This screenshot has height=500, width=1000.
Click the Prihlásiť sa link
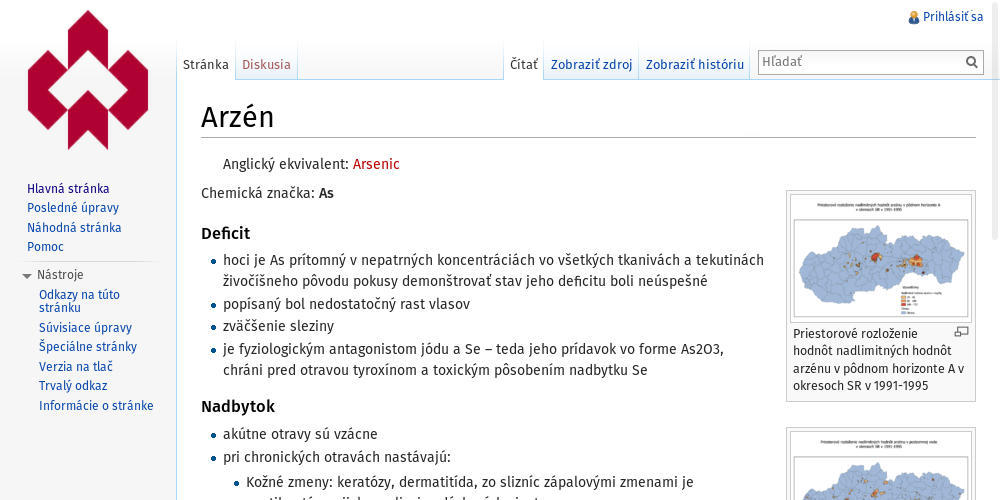tap(952, 17)
